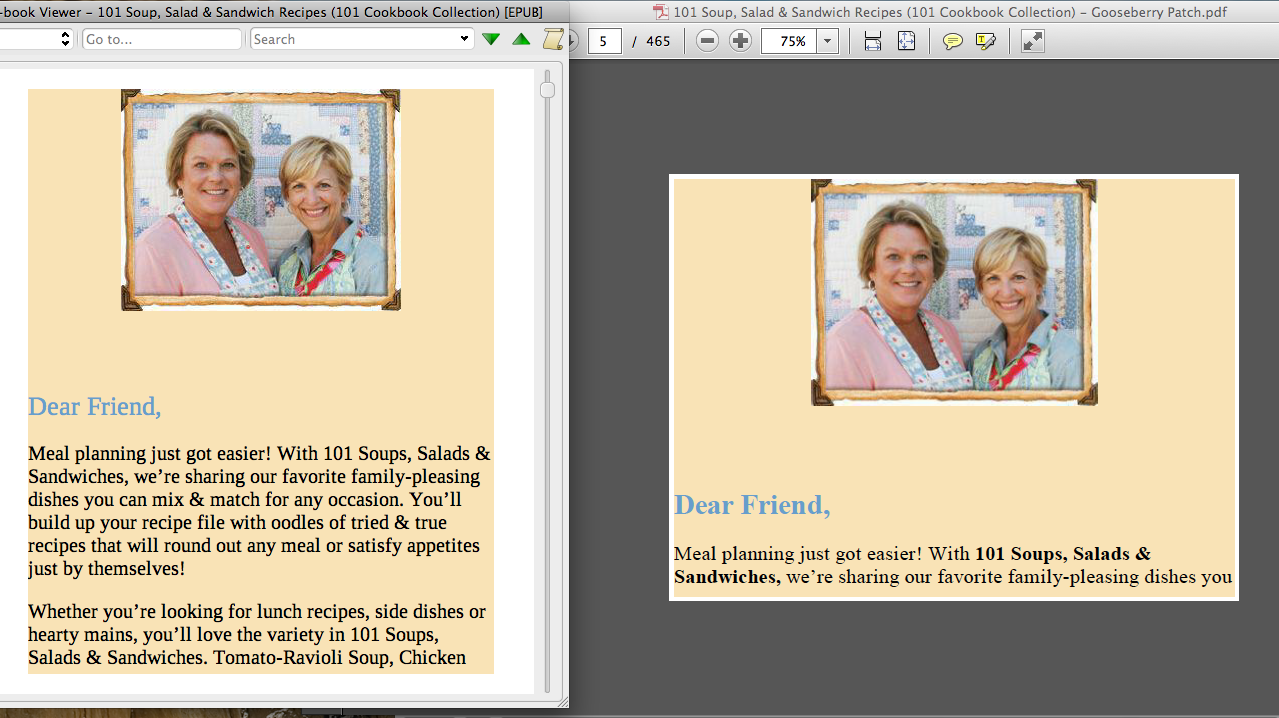The image size is (1279, 718).
Task: Click the total page count 465
Action: pos(658,41)
